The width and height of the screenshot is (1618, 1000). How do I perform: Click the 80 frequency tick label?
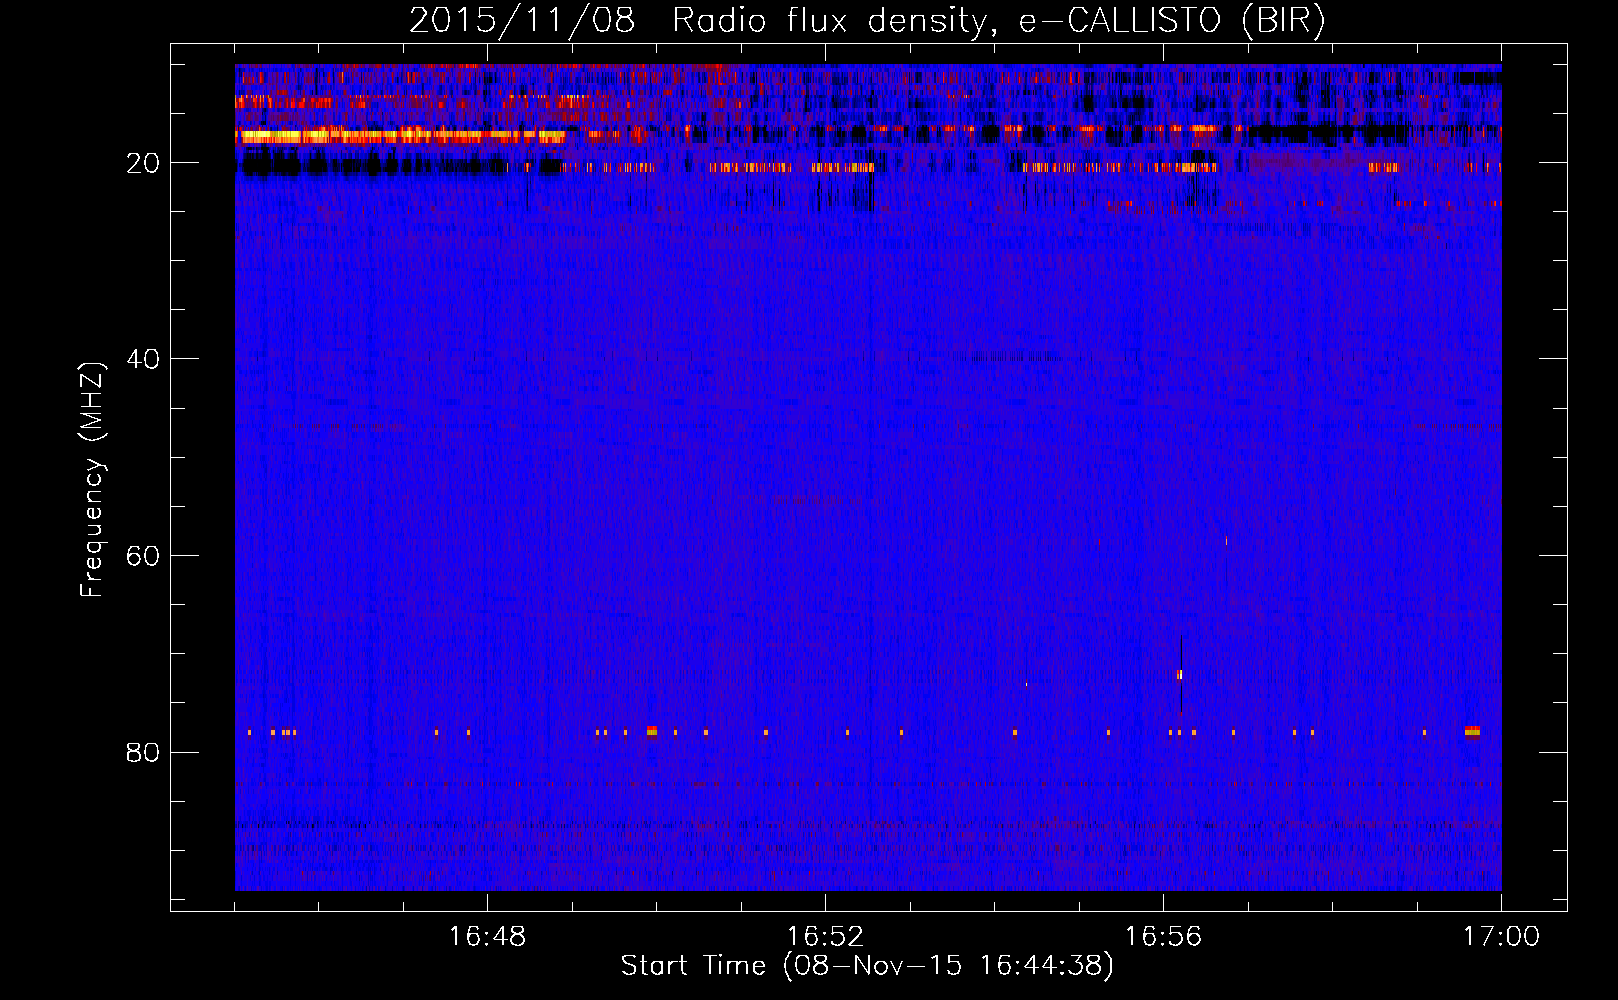click(143, 752)
